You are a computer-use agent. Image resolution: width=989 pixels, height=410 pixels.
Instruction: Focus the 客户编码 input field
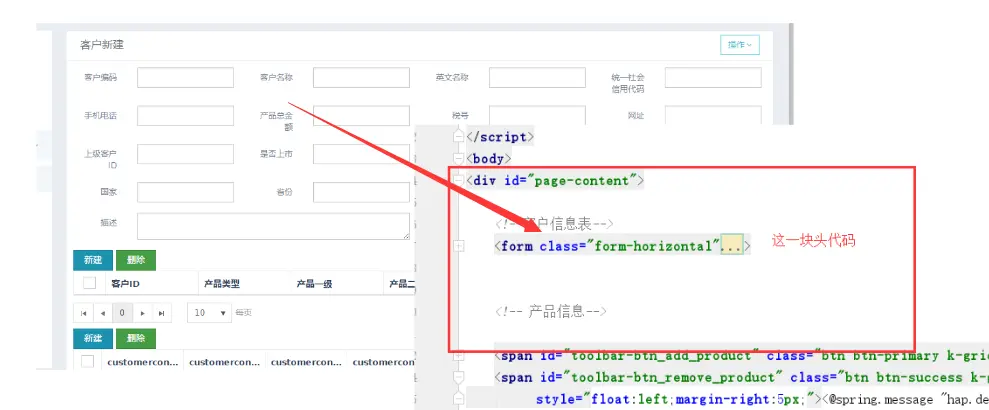pyautogui.click(x=185, y=78)
